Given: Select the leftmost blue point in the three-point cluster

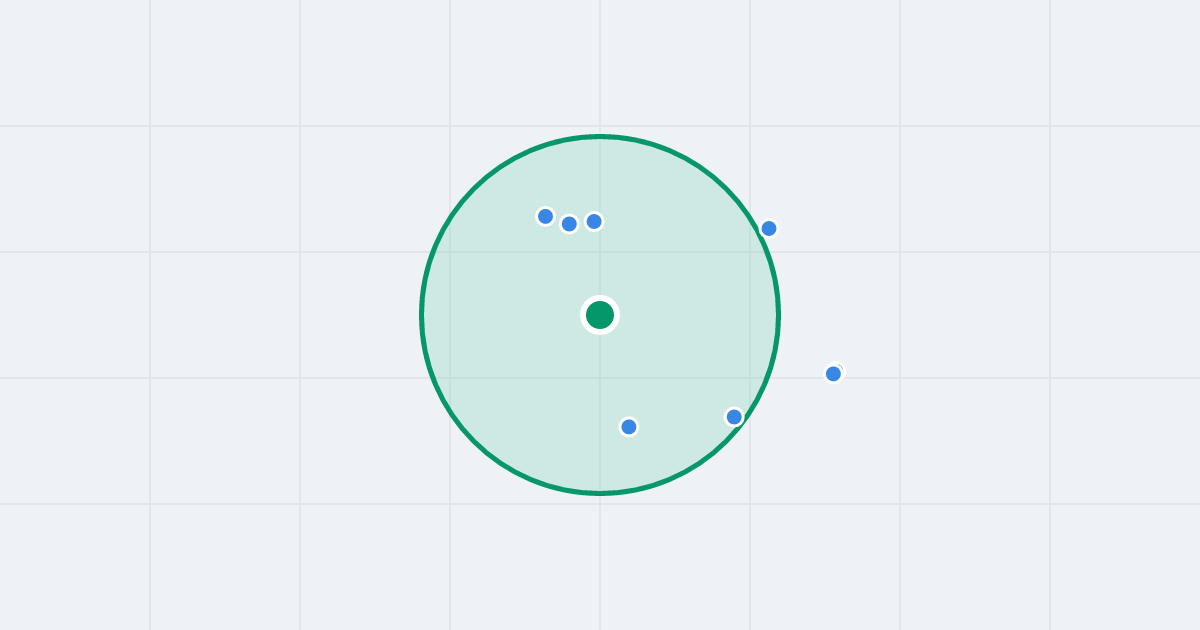Looking at the screenshot, I should [545, 216].
